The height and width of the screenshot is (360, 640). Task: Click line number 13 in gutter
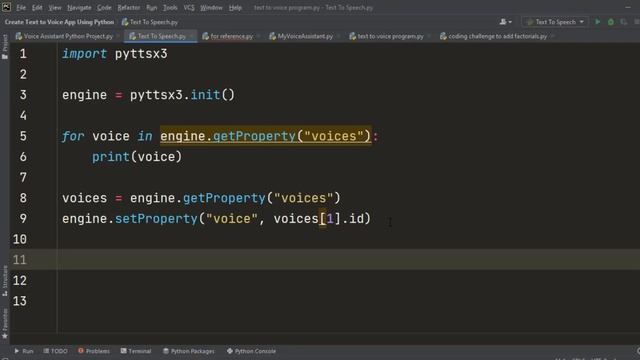click(20, 301)
